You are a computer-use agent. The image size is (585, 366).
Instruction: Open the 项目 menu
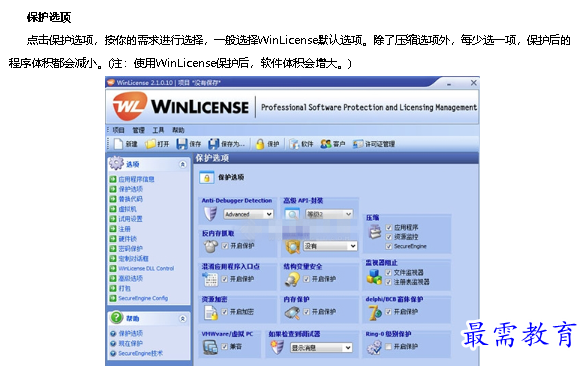[119, 130]
